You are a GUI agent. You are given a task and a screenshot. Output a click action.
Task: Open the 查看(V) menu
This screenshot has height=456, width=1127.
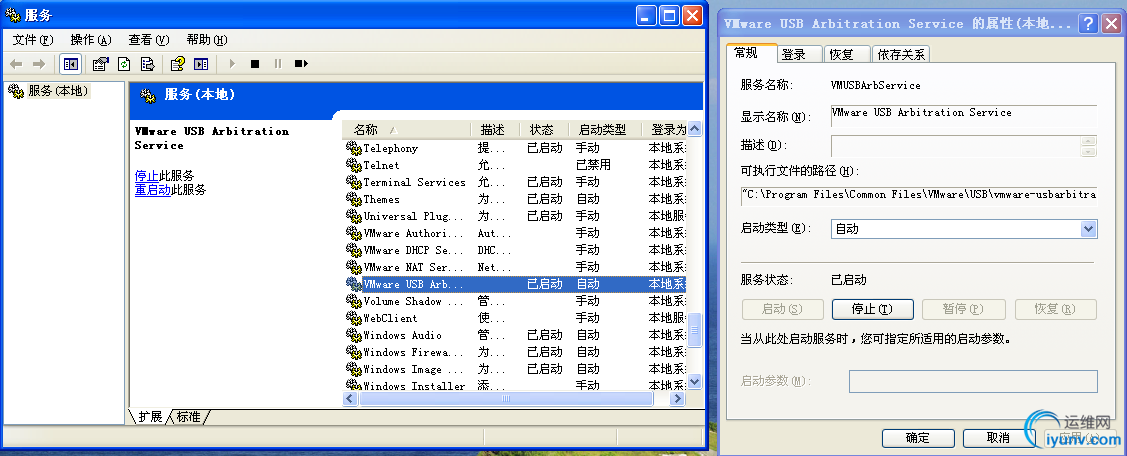149,40
